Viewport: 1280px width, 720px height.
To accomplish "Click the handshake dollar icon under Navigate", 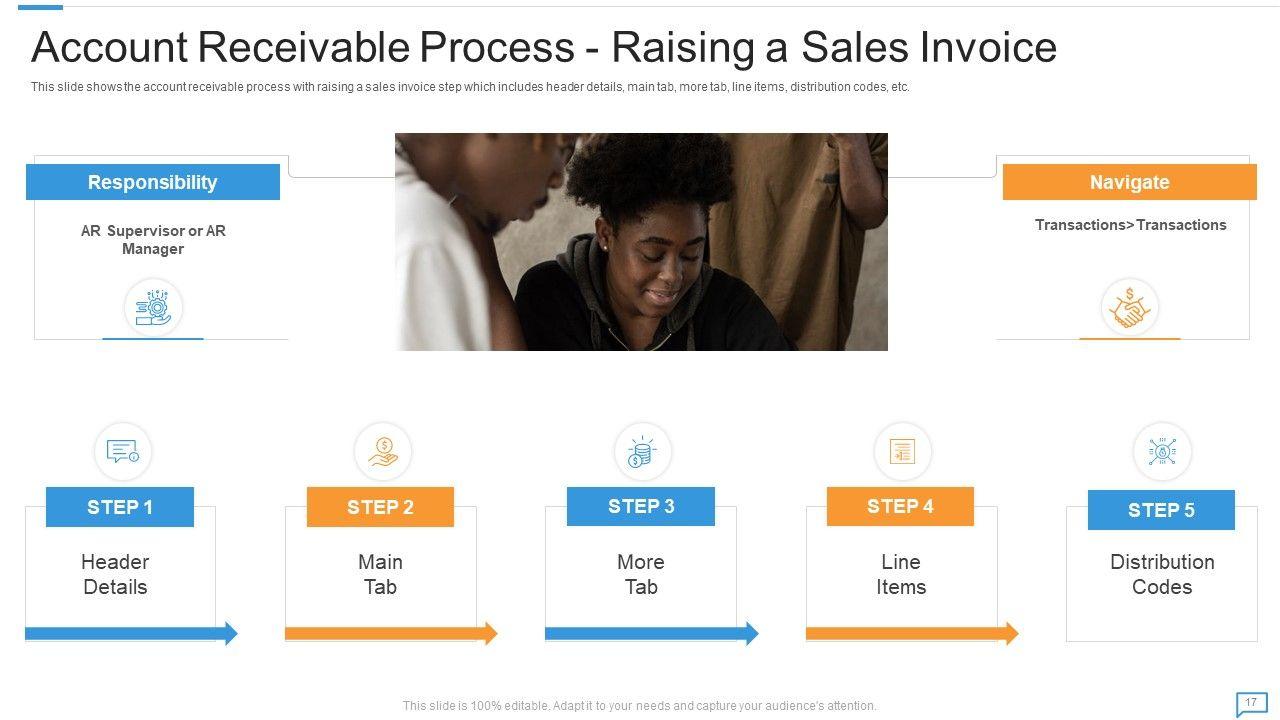I will tap(1130, 307).
